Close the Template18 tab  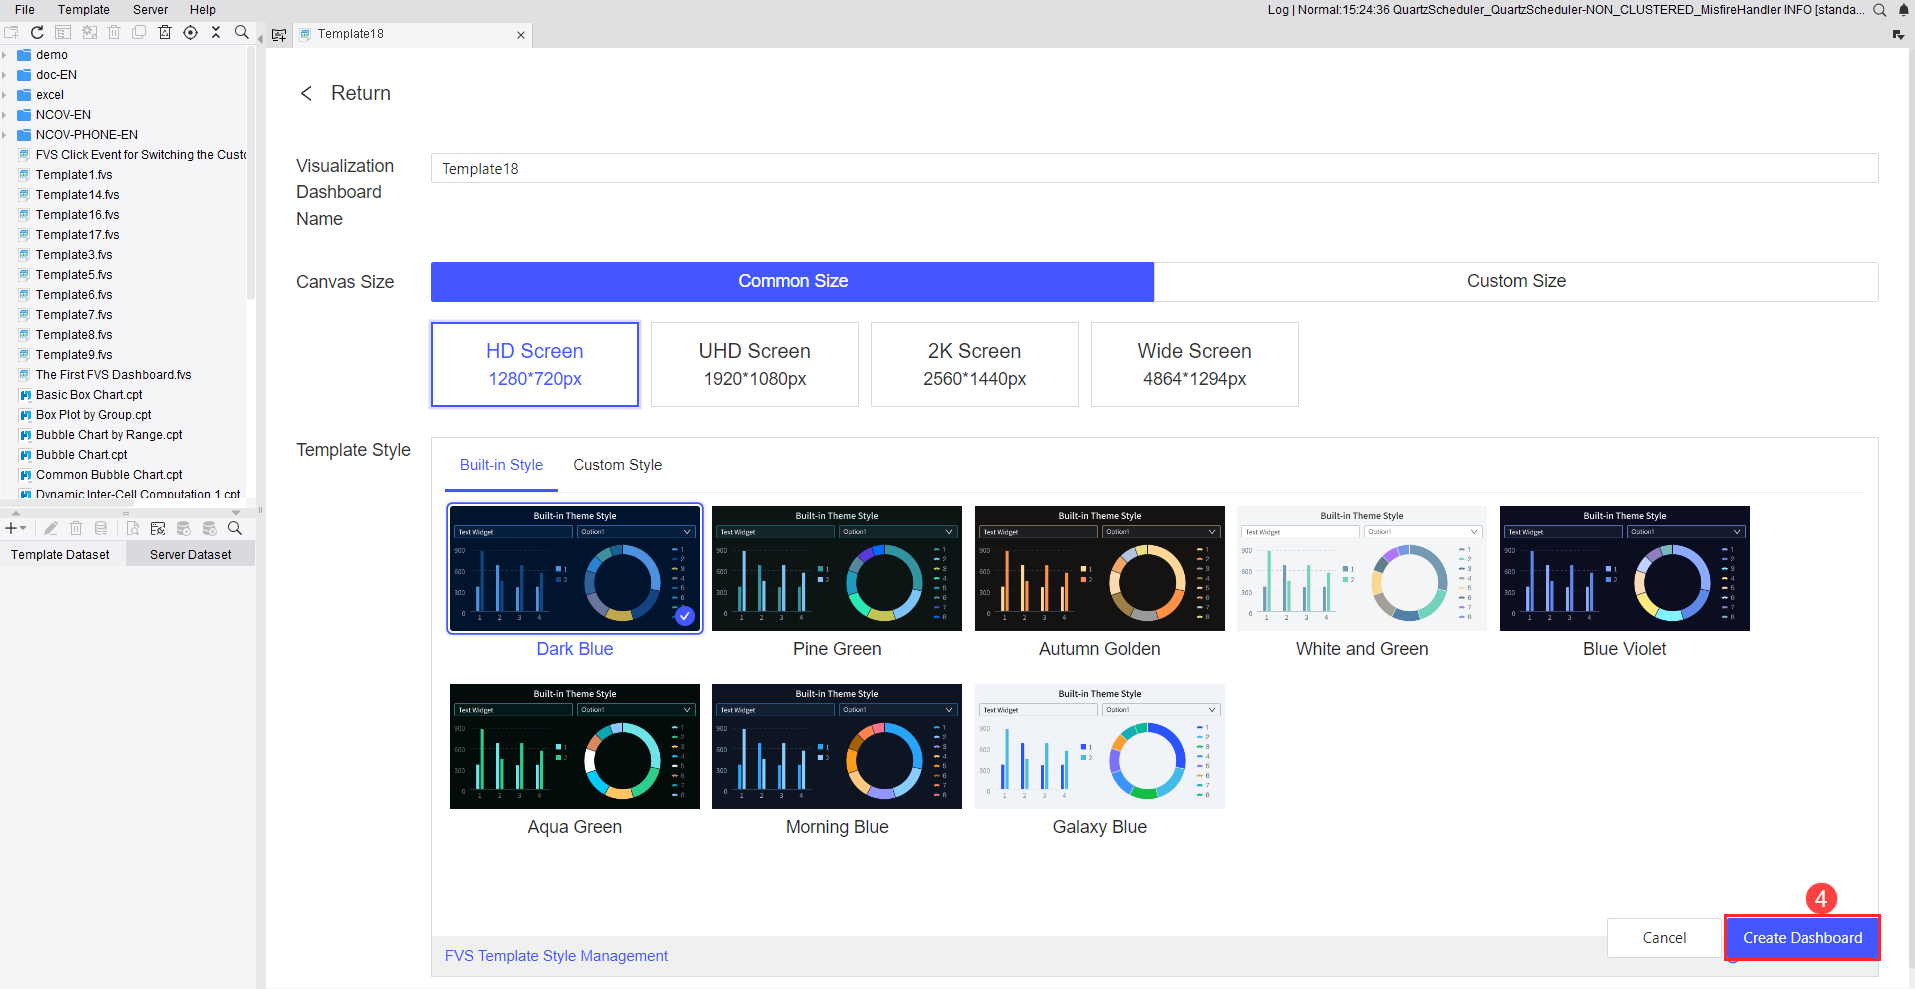(x=521, y=35)
